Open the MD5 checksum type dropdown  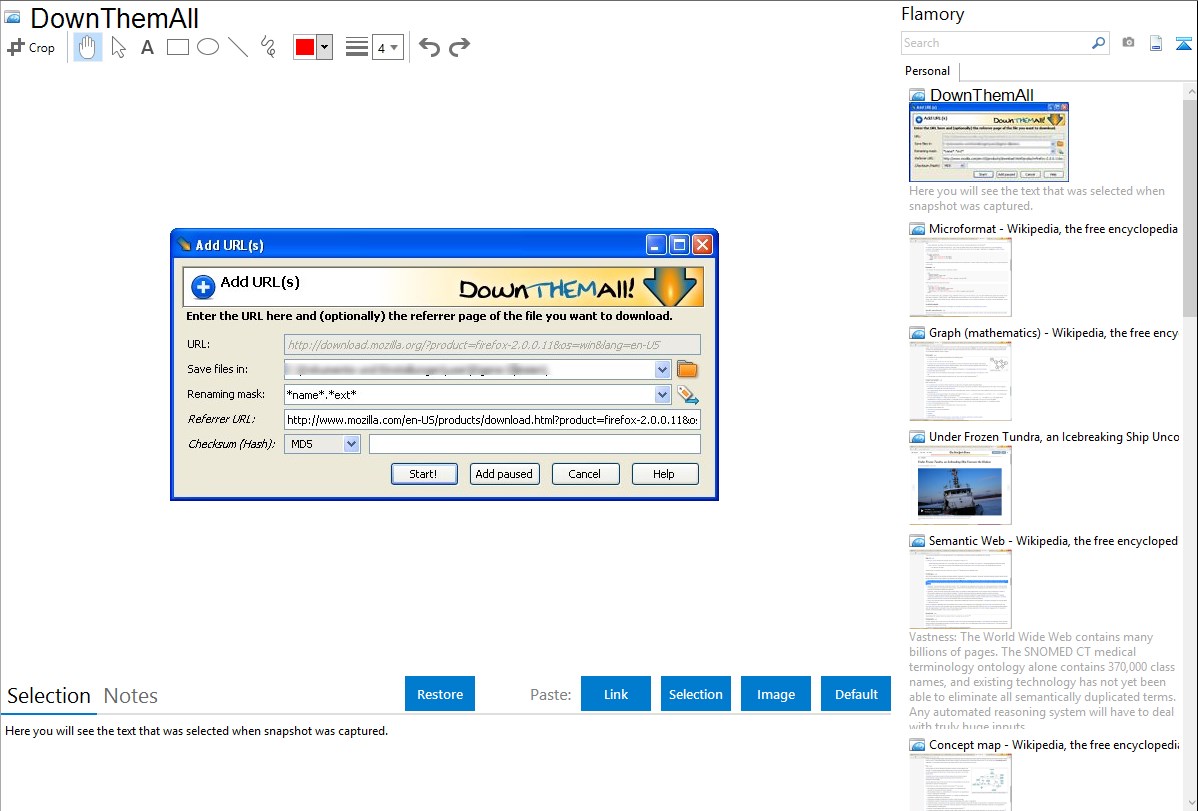click(x=322, y=444)
